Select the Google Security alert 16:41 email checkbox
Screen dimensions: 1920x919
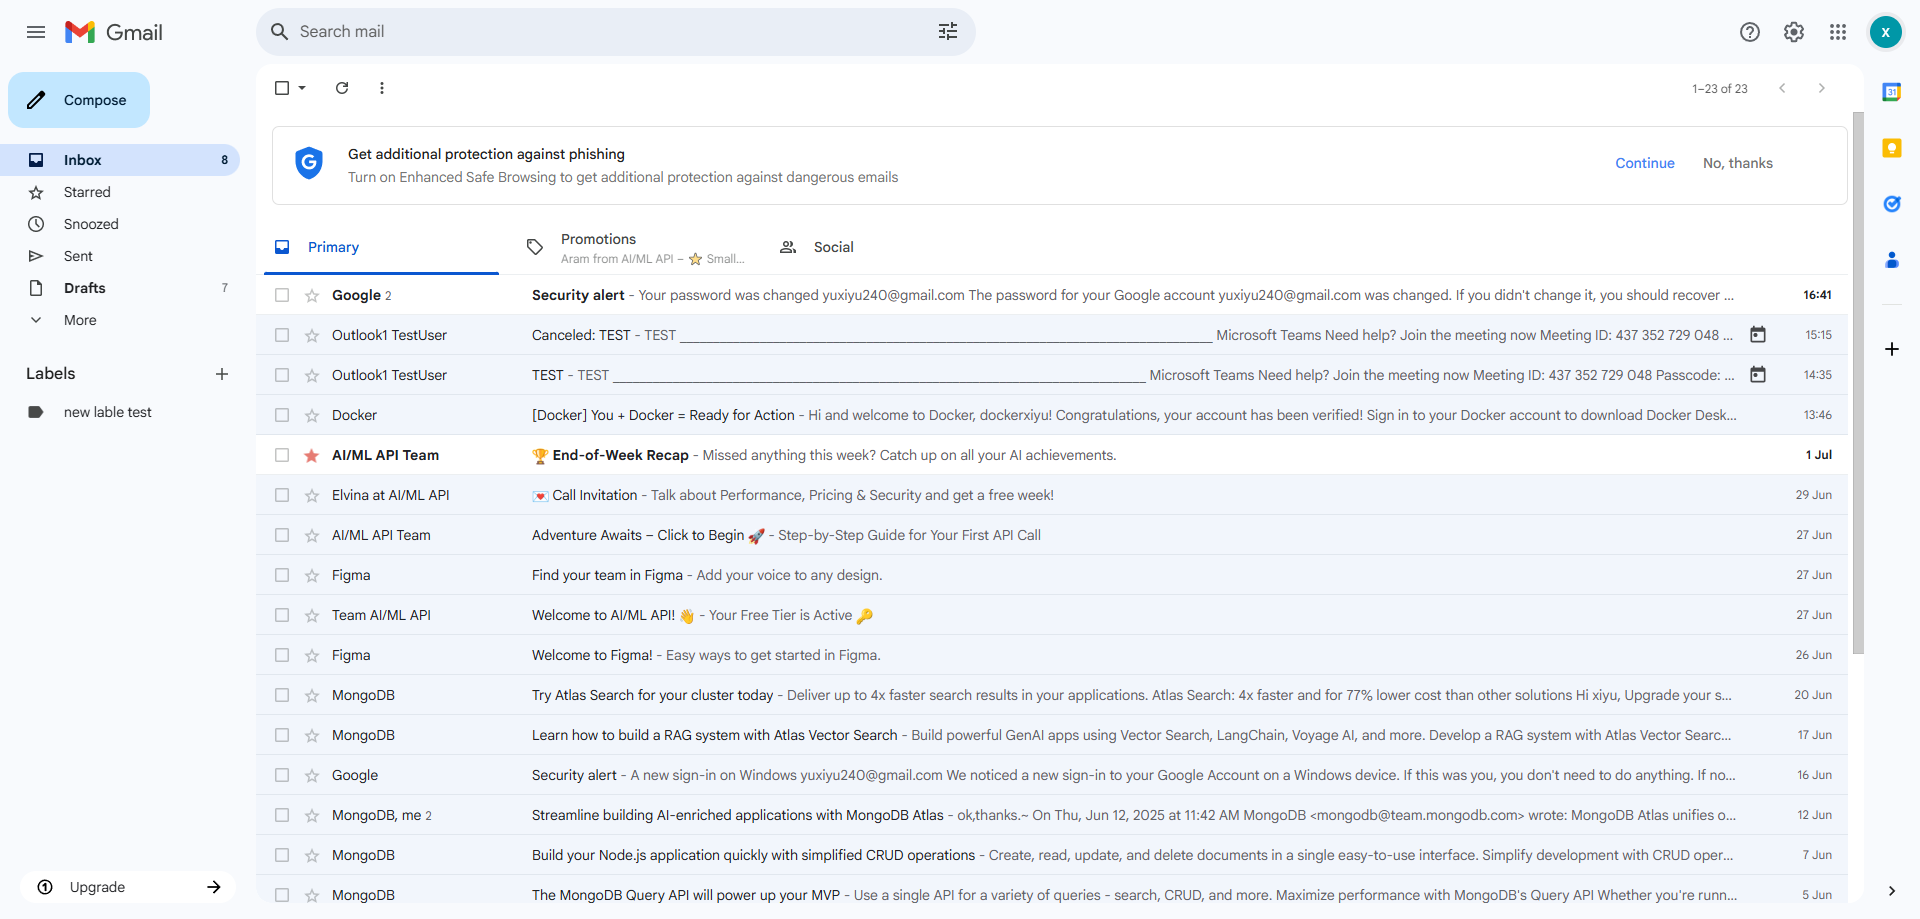click(282, 295)
